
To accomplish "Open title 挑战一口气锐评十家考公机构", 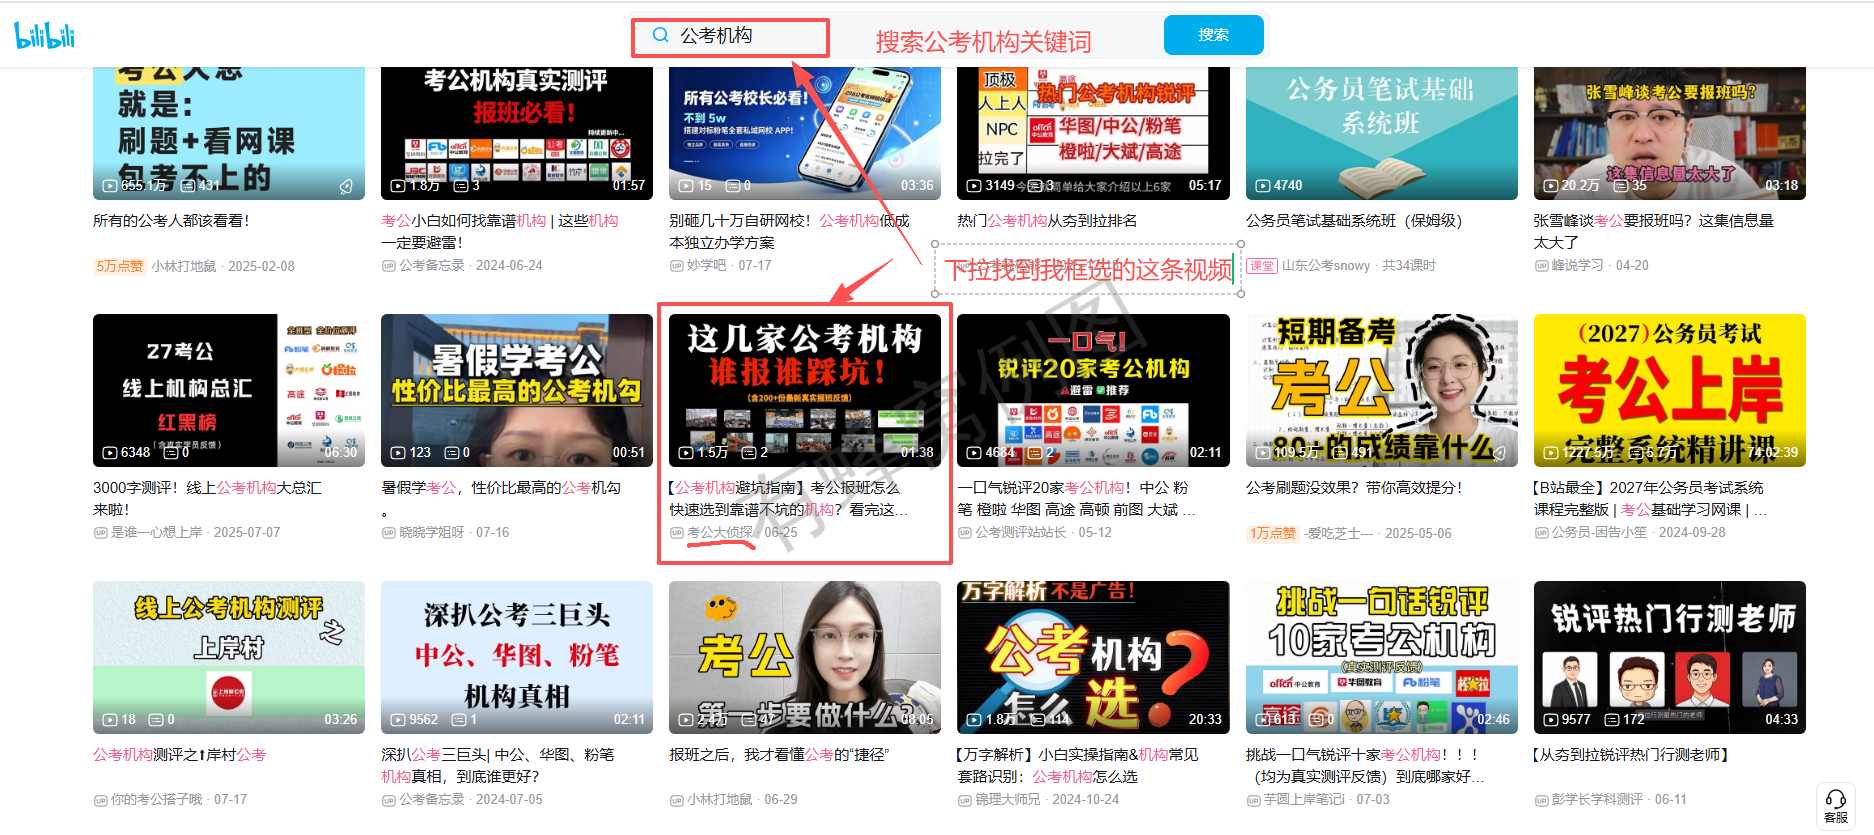I will tap(1365, 765).
